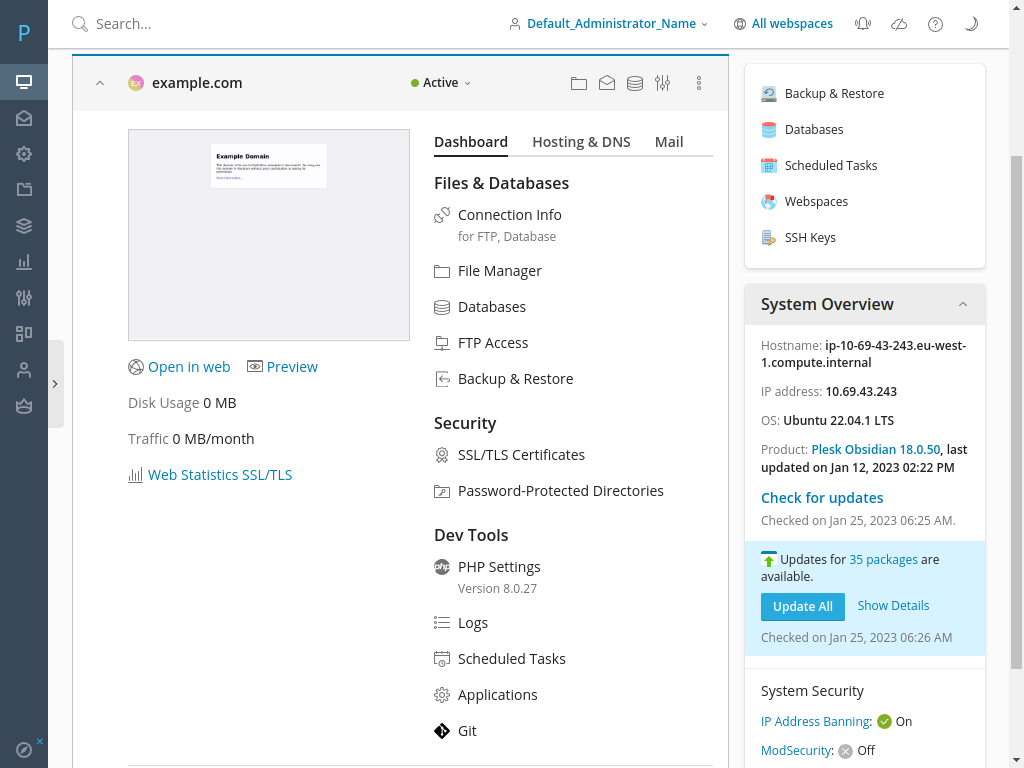Toggle dark mode with the moon icon
Screen dimensions: 1024x768
coord(971,24)
